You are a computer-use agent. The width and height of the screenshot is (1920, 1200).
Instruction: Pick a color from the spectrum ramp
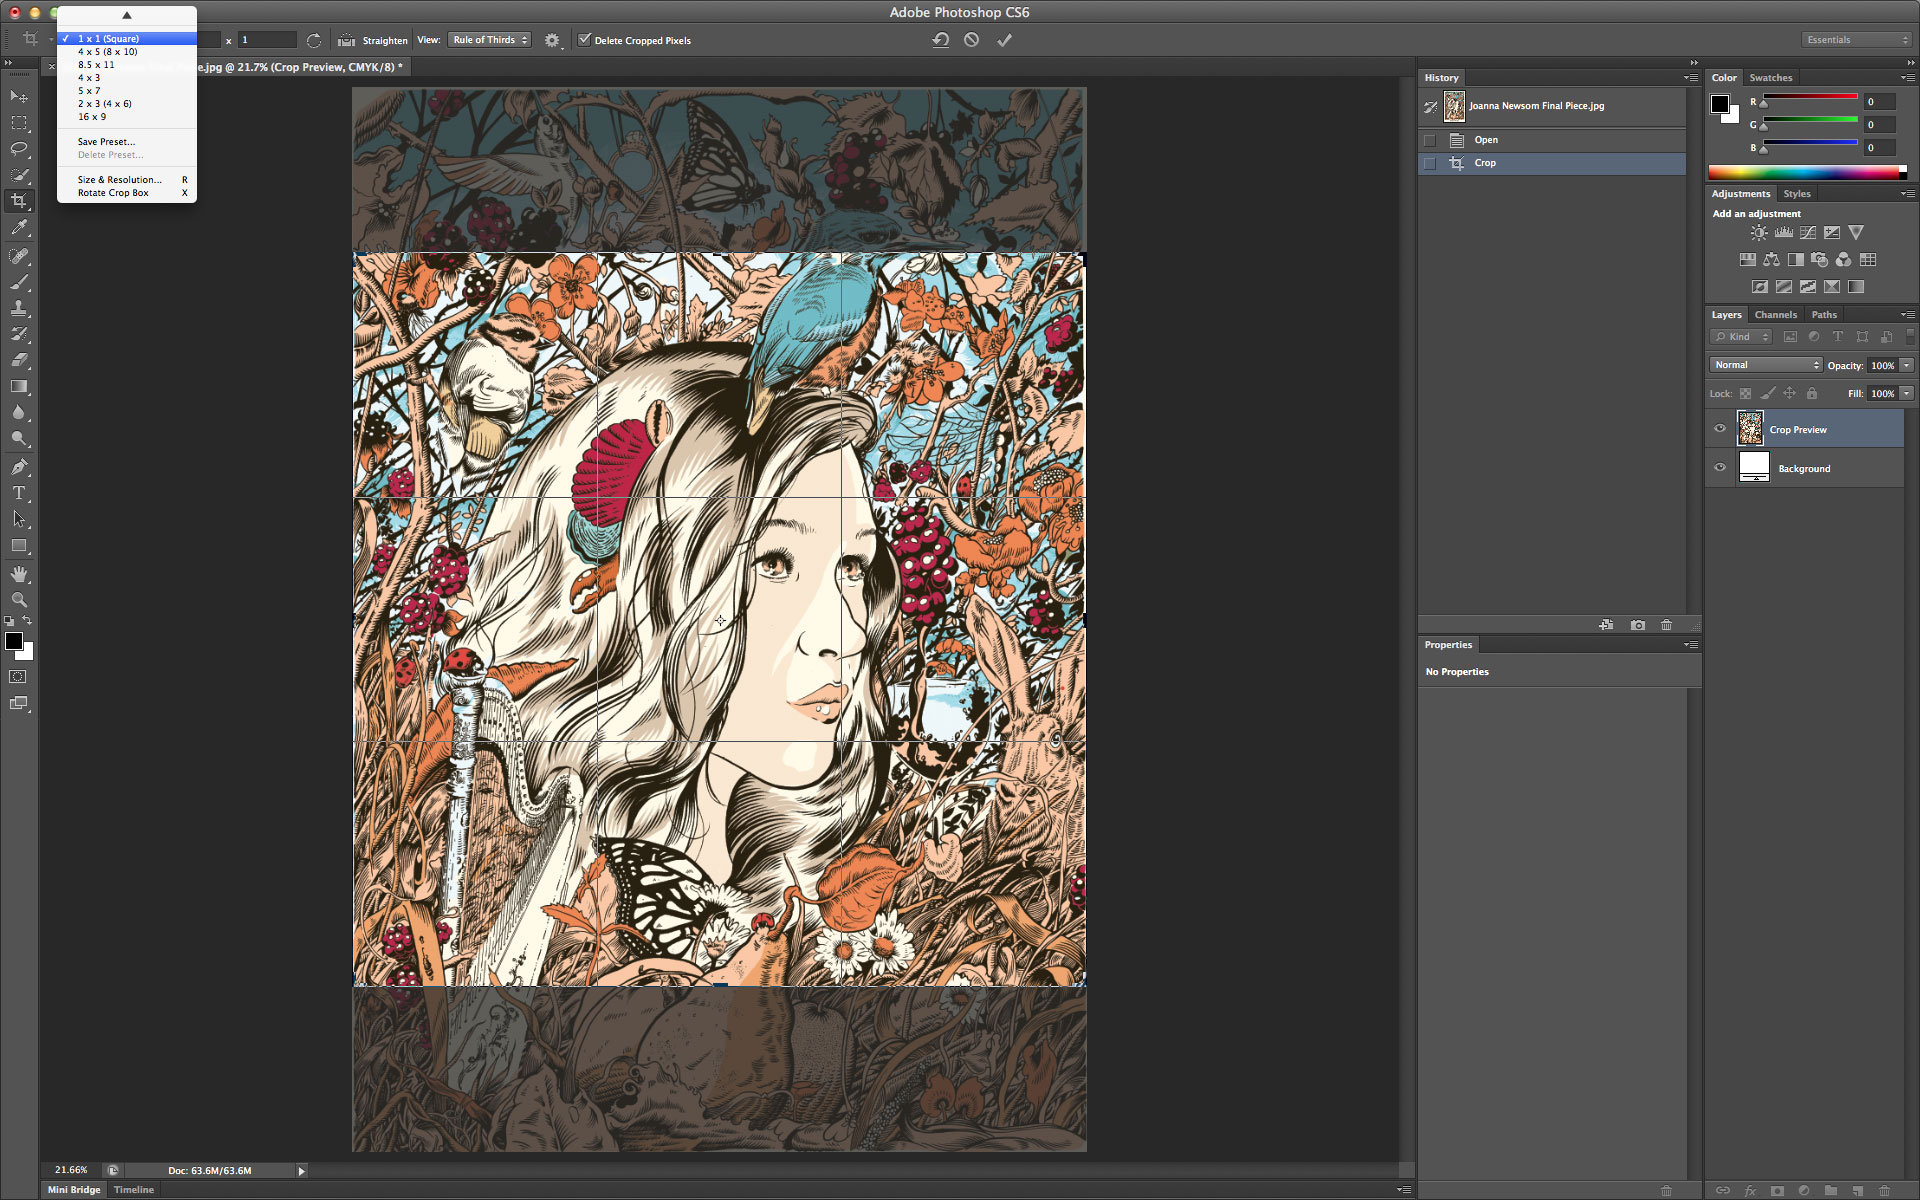1808,172
